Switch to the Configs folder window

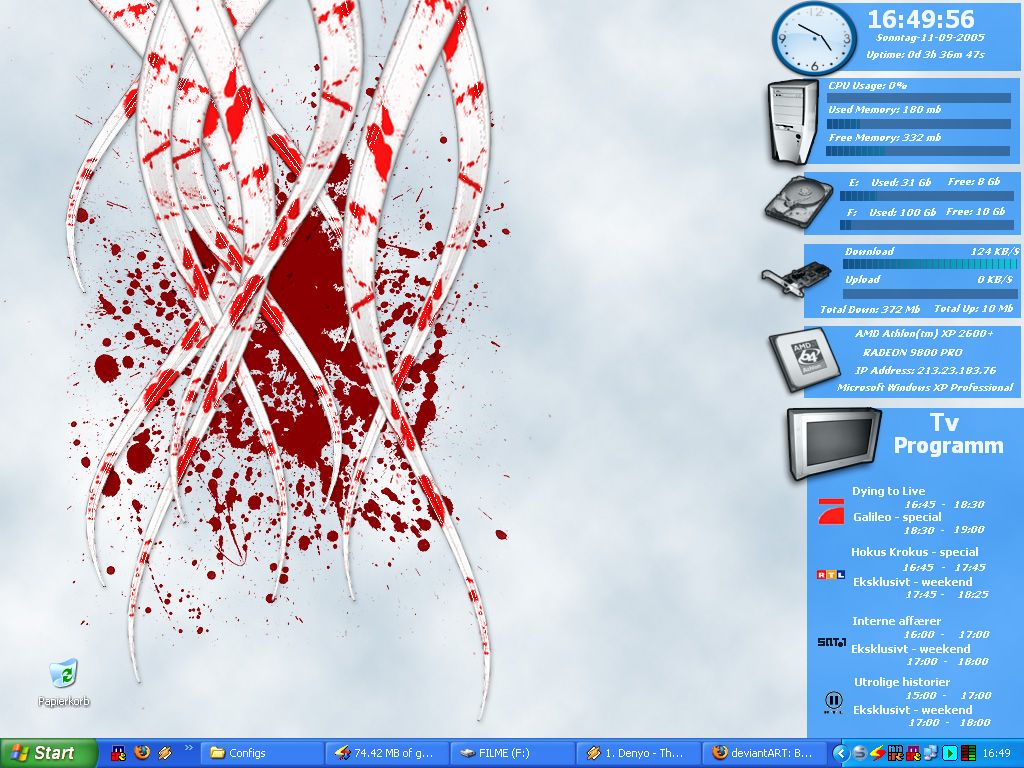(262, 752)
